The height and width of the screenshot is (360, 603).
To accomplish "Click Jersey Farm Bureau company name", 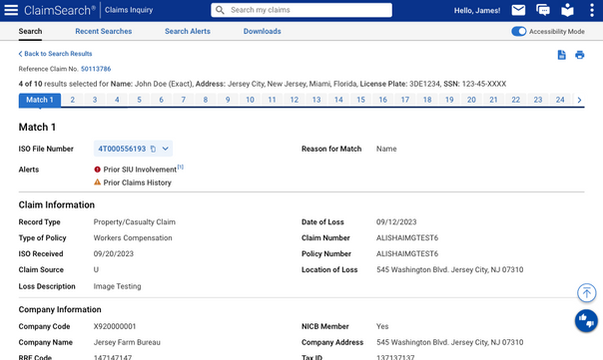I will (x=127, y=342).
